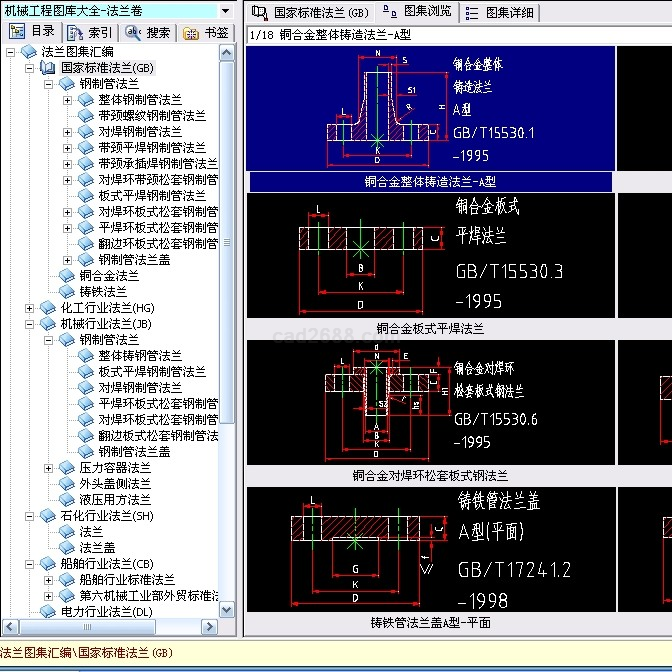Click the book icon beside 铜合金法兰
Screen dimensions: 672x672
(x=67, y=276)
